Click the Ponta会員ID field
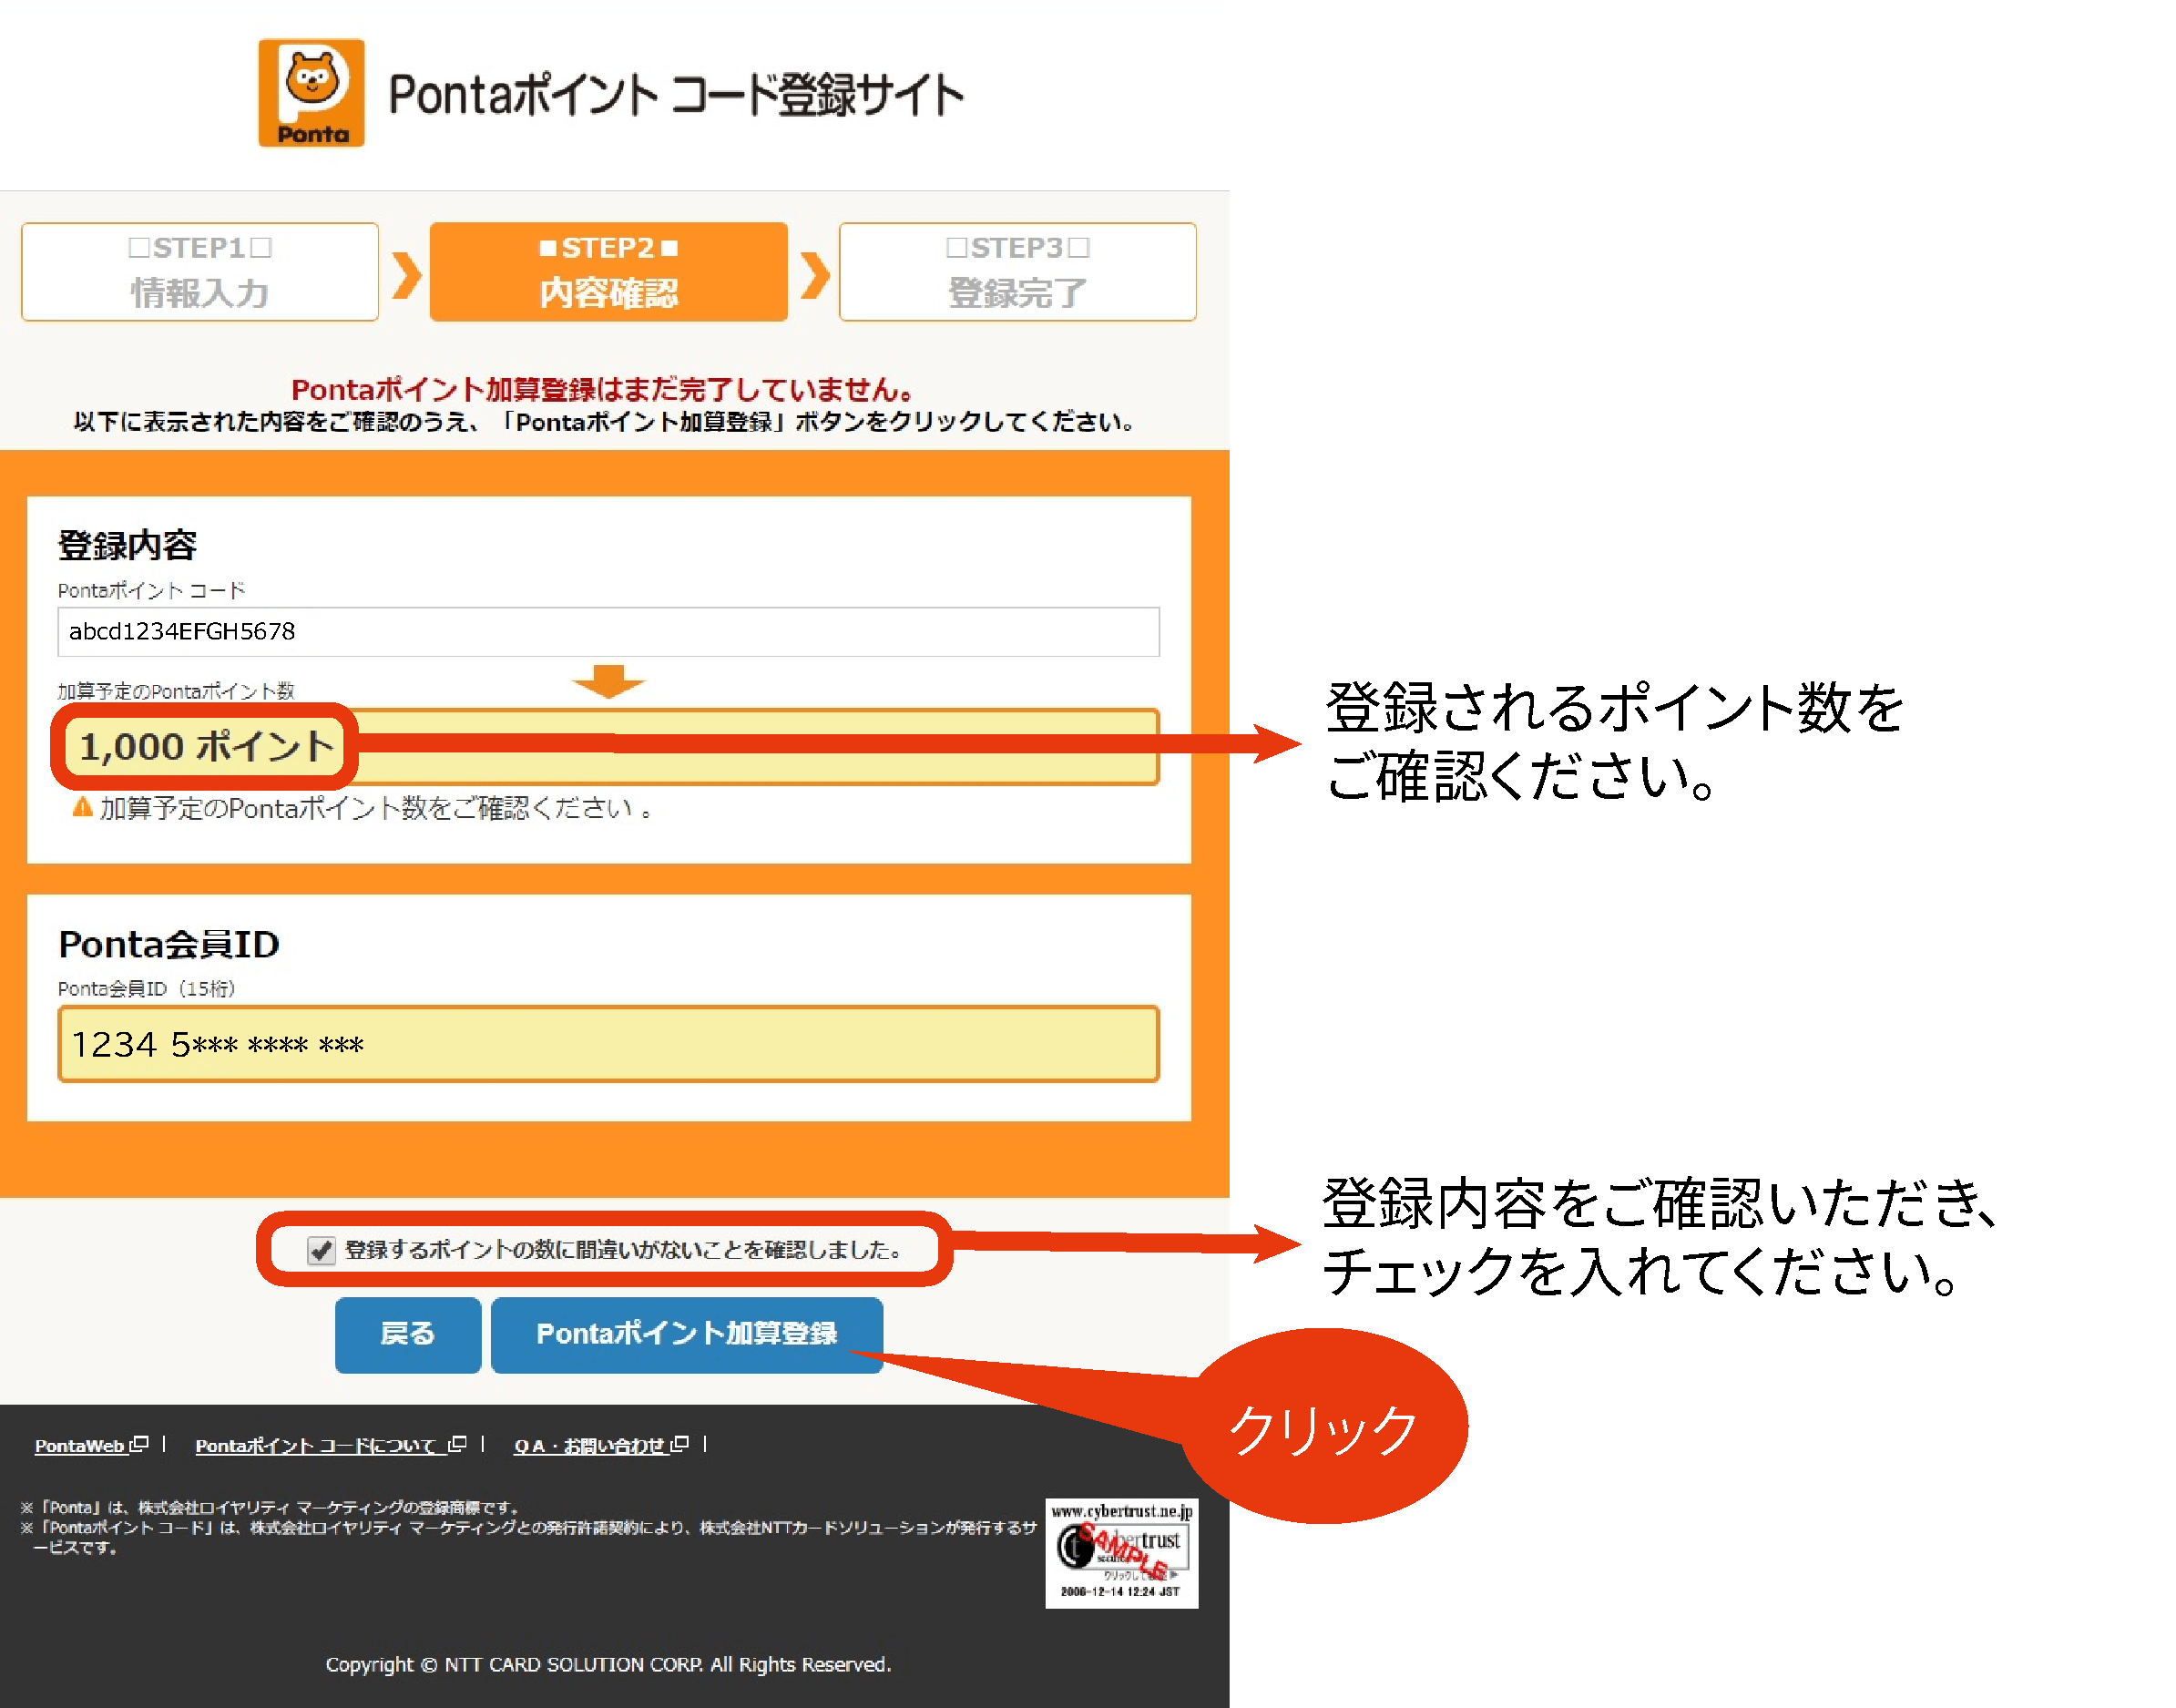The image size is (2176, 1708). (609, 1044)
